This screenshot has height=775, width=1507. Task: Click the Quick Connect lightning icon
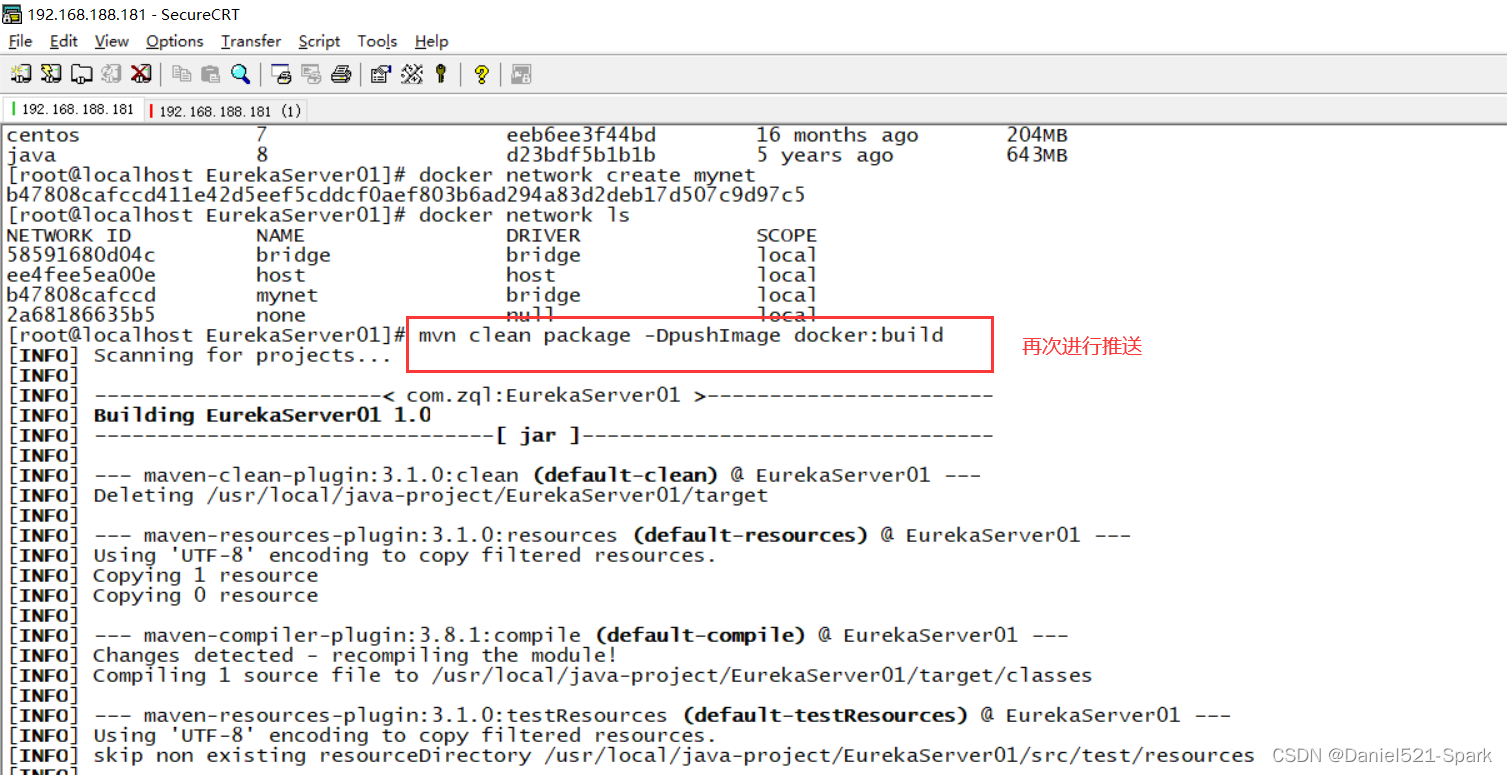point(51,73)
